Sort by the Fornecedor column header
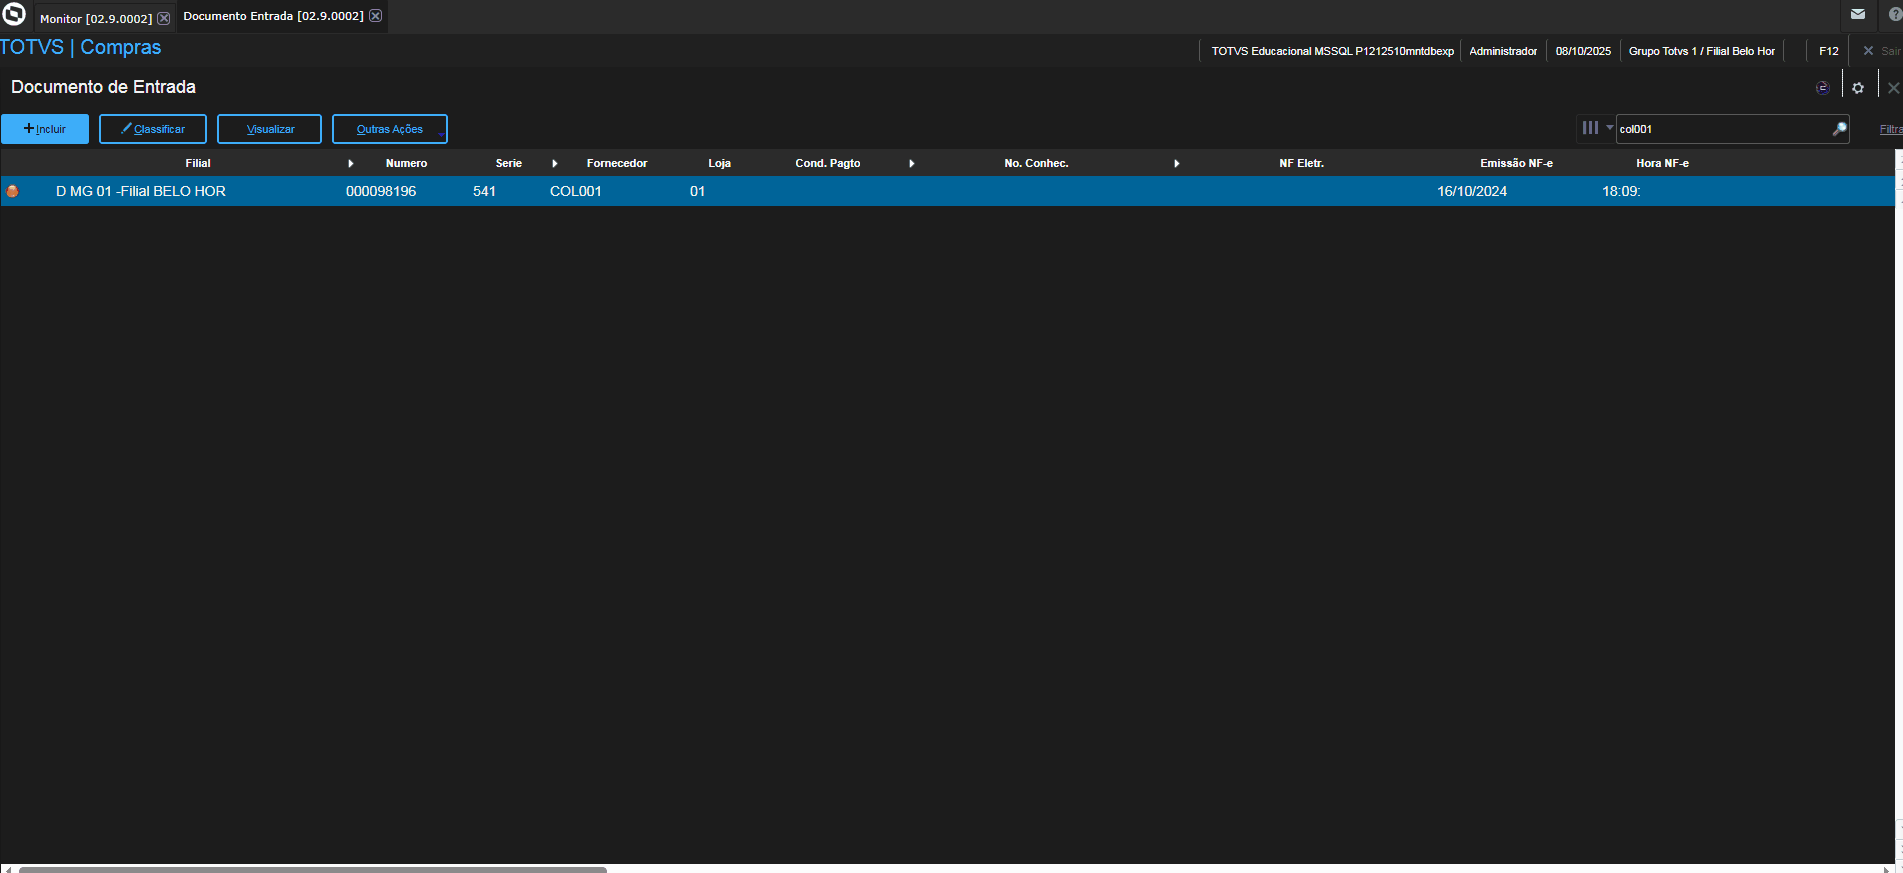Screen dimensions: 1903x873 (x=617, y=163)
